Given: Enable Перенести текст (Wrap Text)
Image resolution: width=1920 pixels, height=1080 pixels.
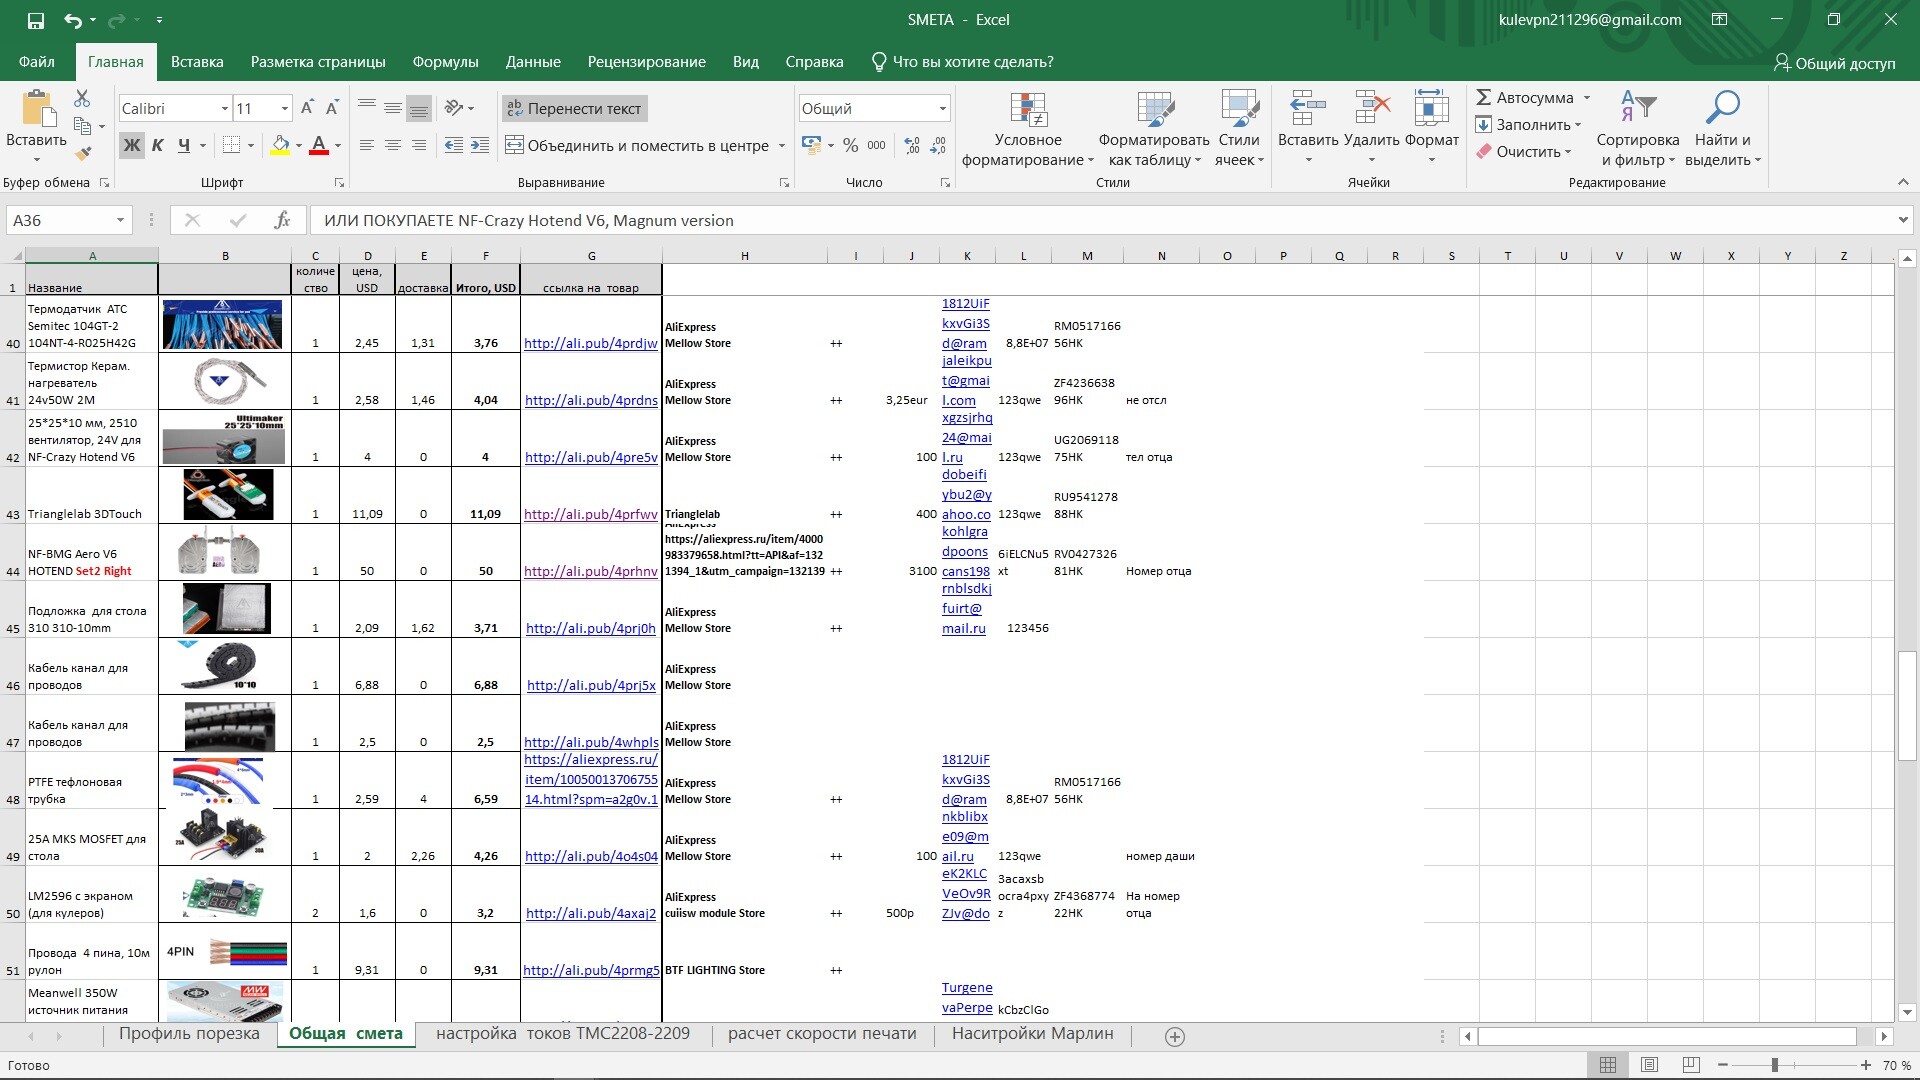Looking at the screenshot, I should coord(574,108).
